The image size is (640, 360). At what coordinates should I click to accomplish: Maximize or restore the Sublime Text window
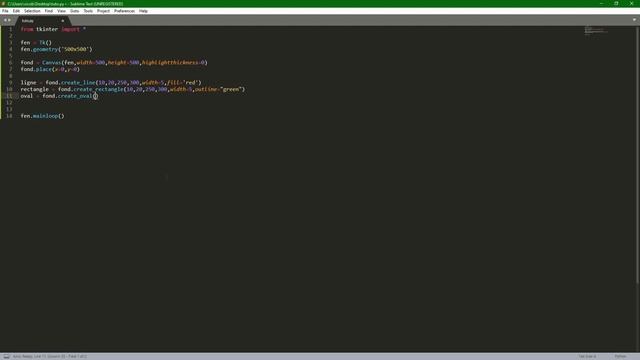pos(616,3)
